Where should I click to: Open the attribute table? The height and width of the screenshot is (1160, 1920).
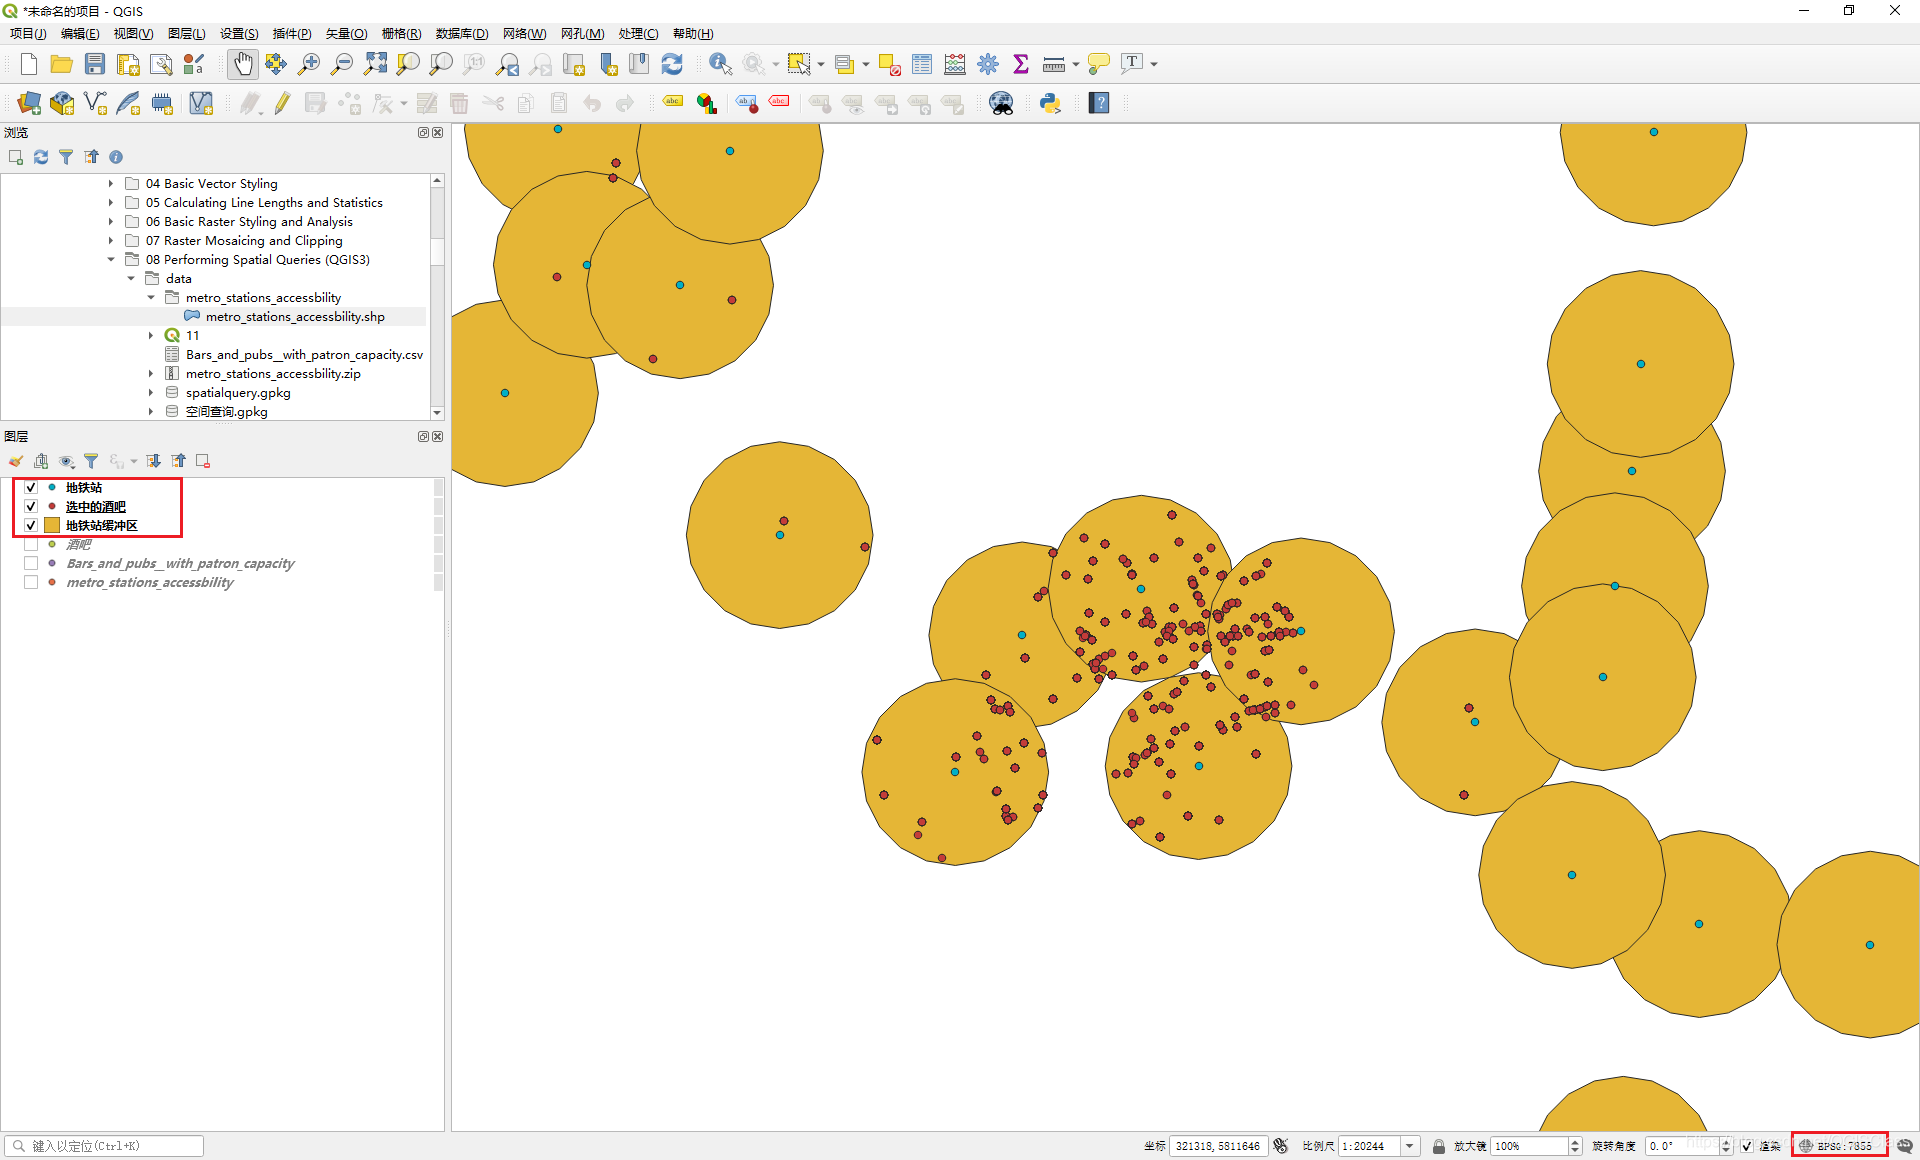coord(922,64)
